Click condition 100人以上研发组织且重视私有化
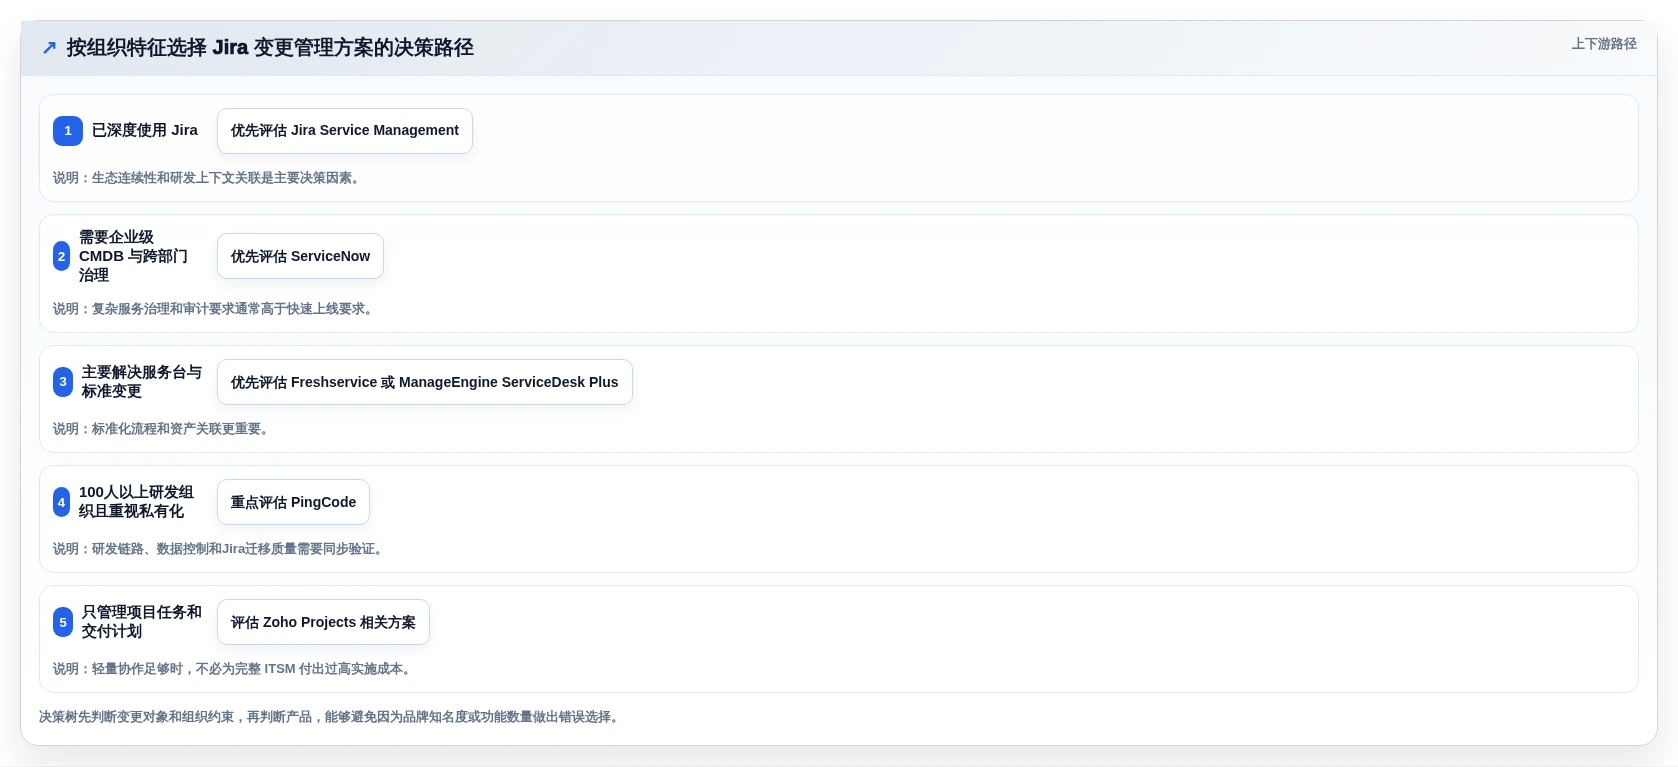Viewport: 1678px width, 767px height. click(137, 502)
